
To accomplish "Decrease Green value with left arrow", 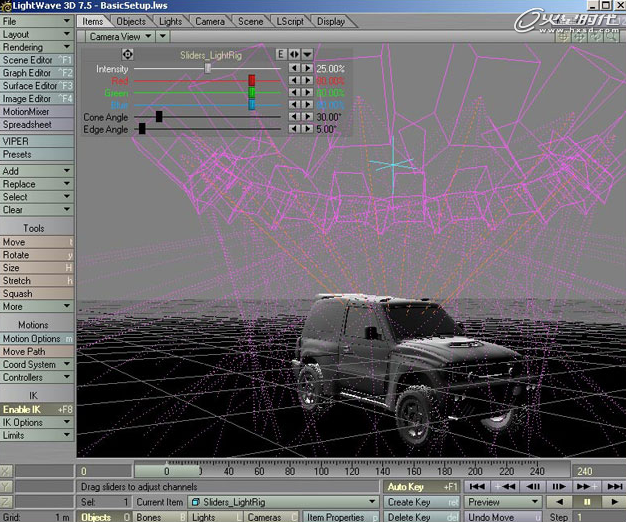I will pos(294,93).
